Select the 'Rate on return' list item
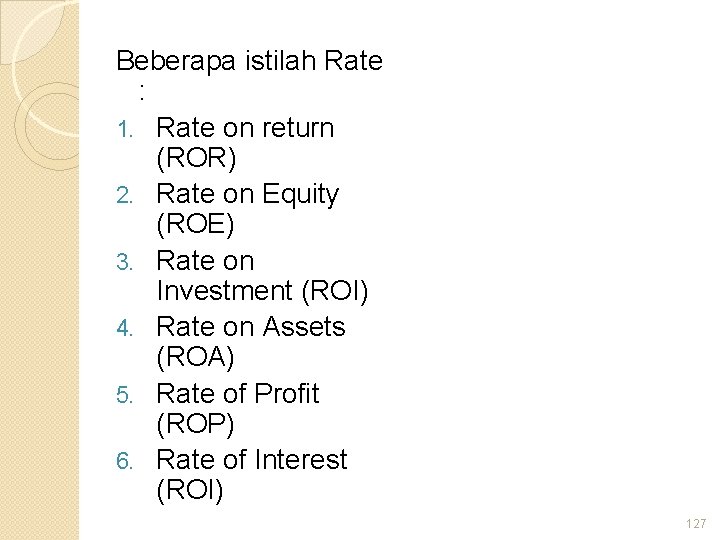 (x=246, y=128)
